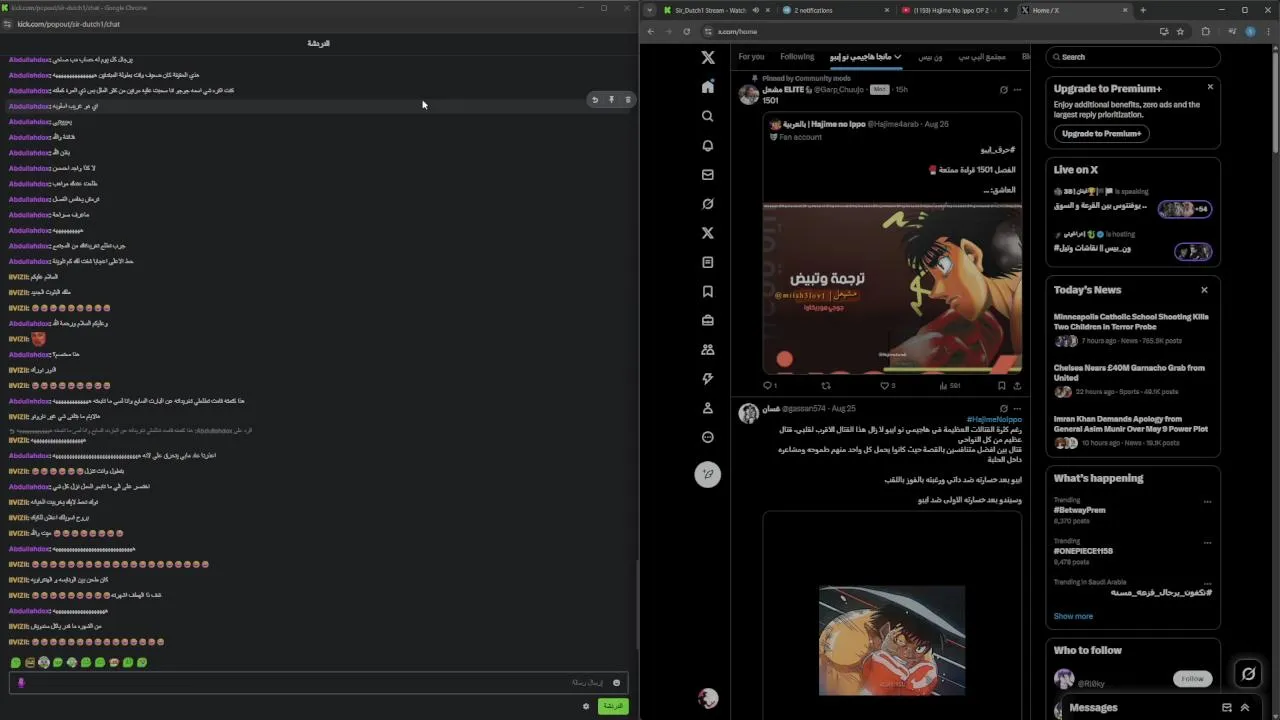1280x720 pixels.
Task: Open Explore search icon in X sidebar
Action: [707, 116]
